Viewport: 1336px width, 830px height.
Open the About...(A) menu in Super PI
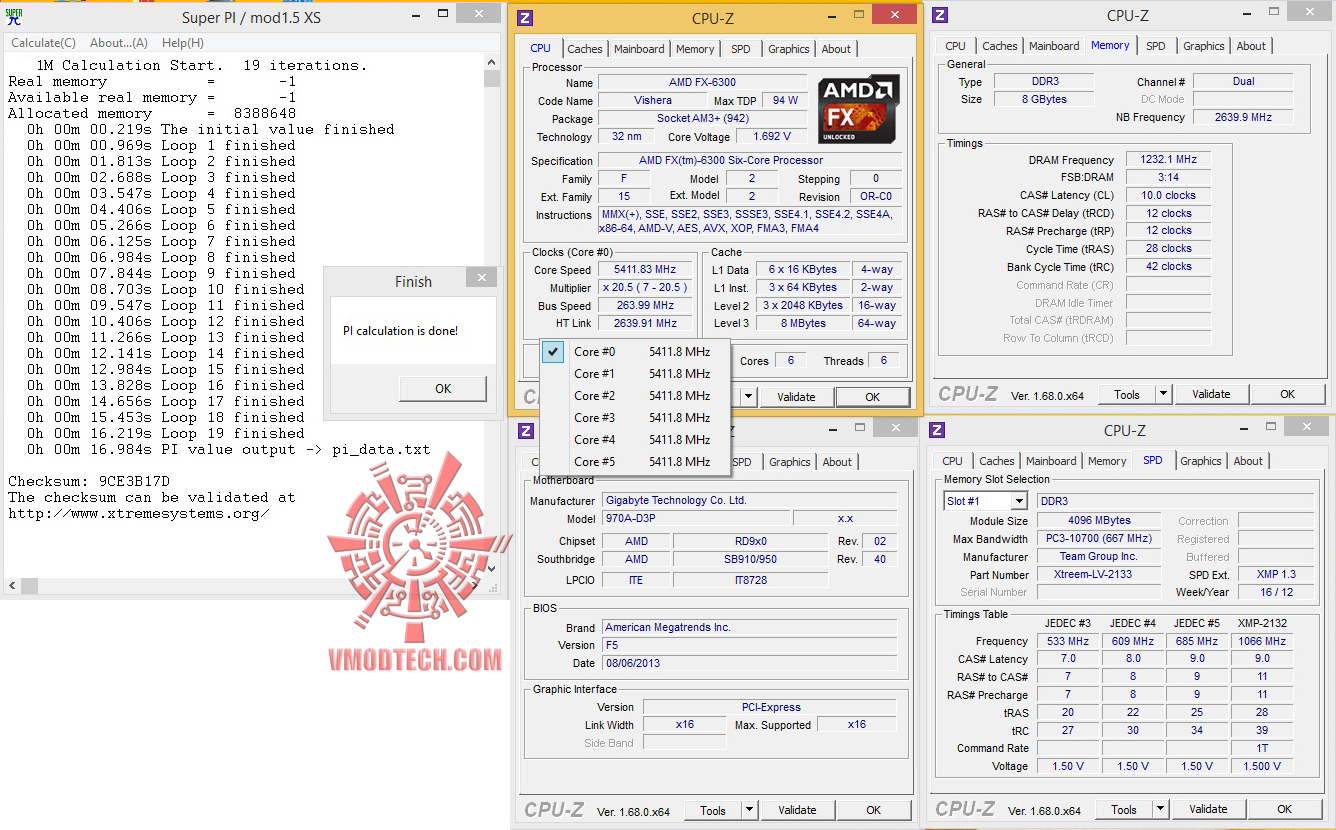pyautogui.click(x=119, y=43)
